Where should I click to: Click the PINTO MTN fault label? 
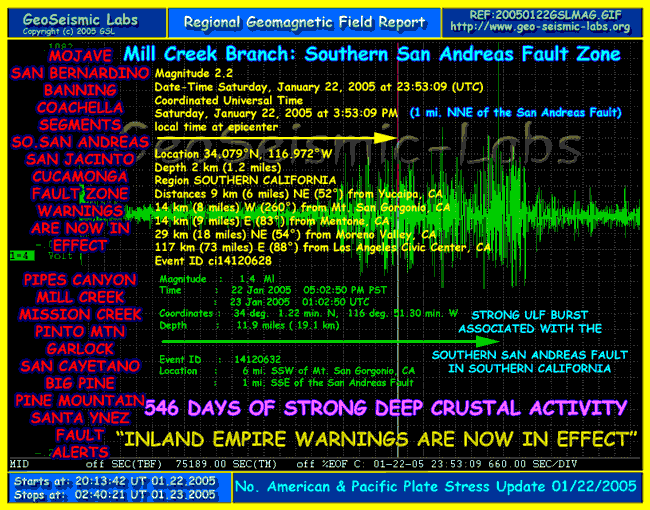tap(80, 332)
